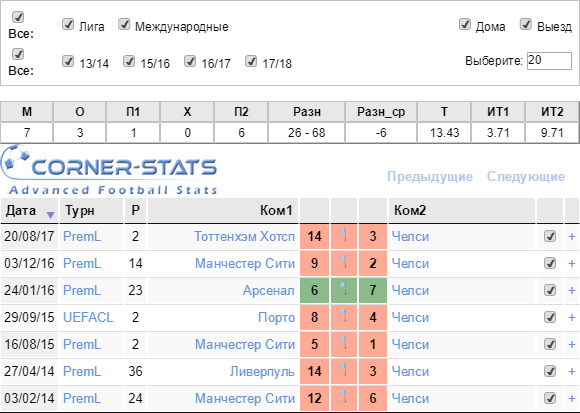Screen dimensions: 580x413
Task: Toggle the 15/16 season checkbox
Action: coord(129,61)
